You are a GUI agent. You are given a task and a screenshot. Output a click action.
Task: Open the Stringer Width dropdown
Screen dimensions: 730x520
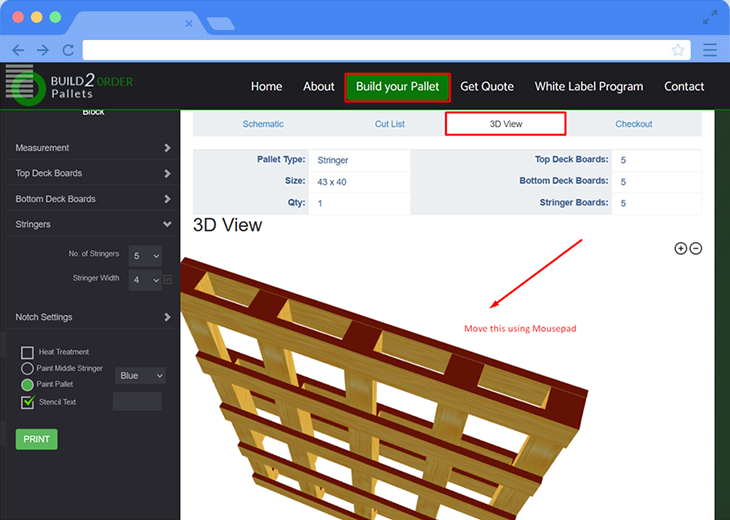click(145, 280)
